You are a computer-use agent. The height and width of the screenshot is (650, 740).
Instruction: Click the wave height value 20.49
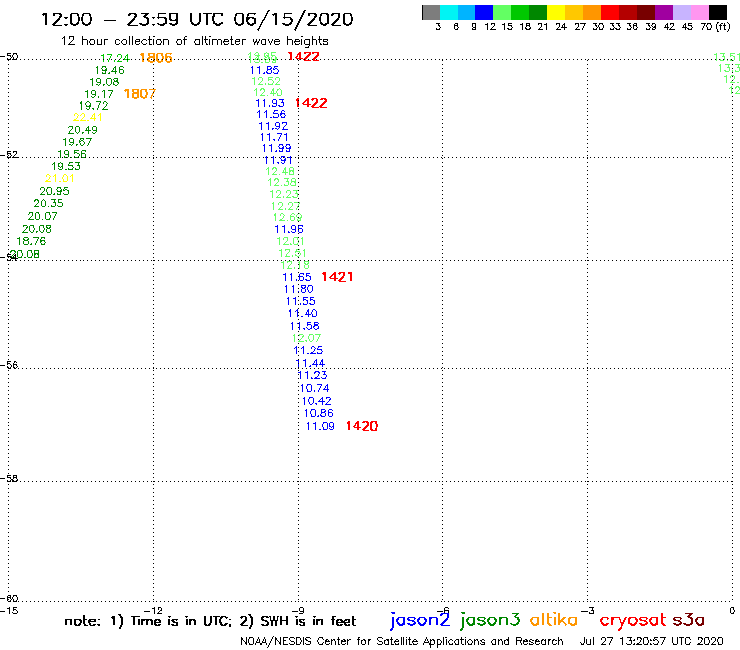[x=83, y=130]
